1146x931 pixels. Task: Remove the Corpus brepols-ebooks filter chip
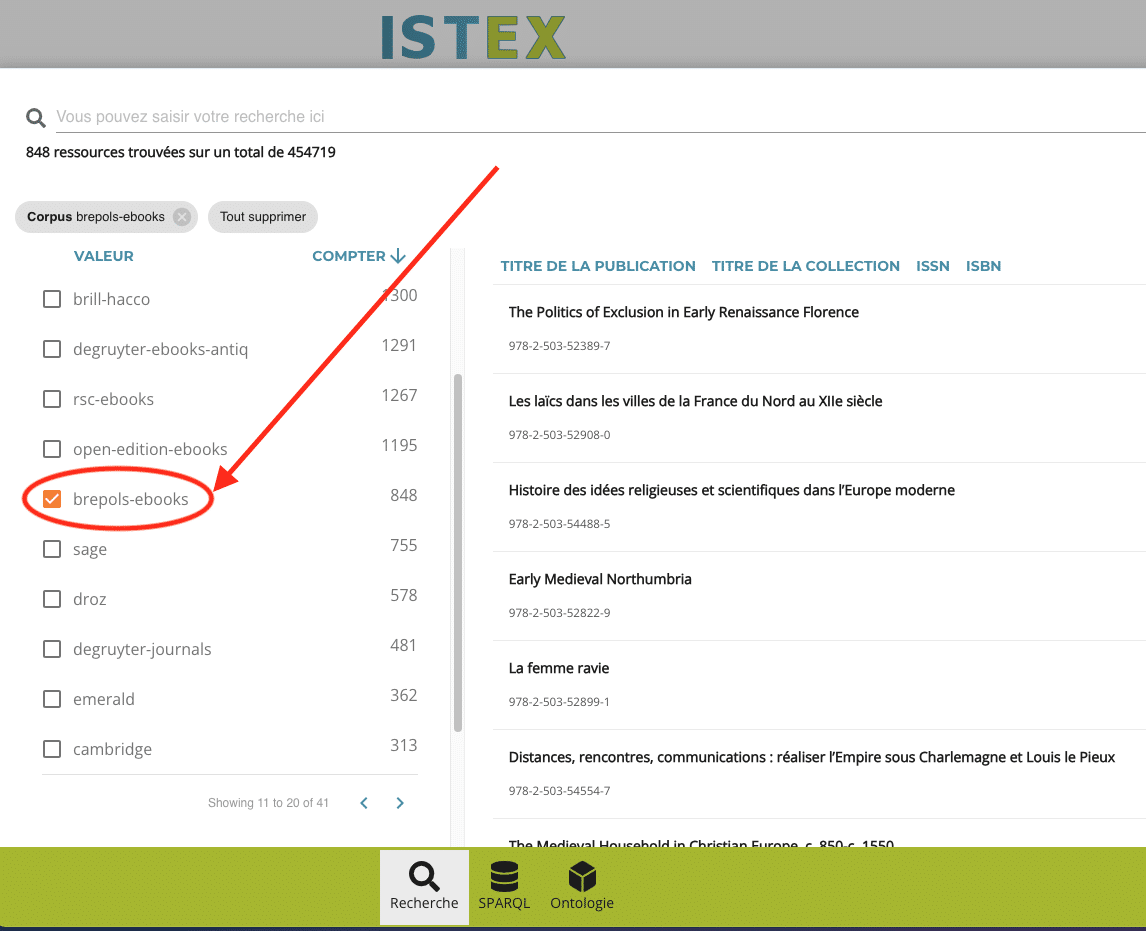182,217
